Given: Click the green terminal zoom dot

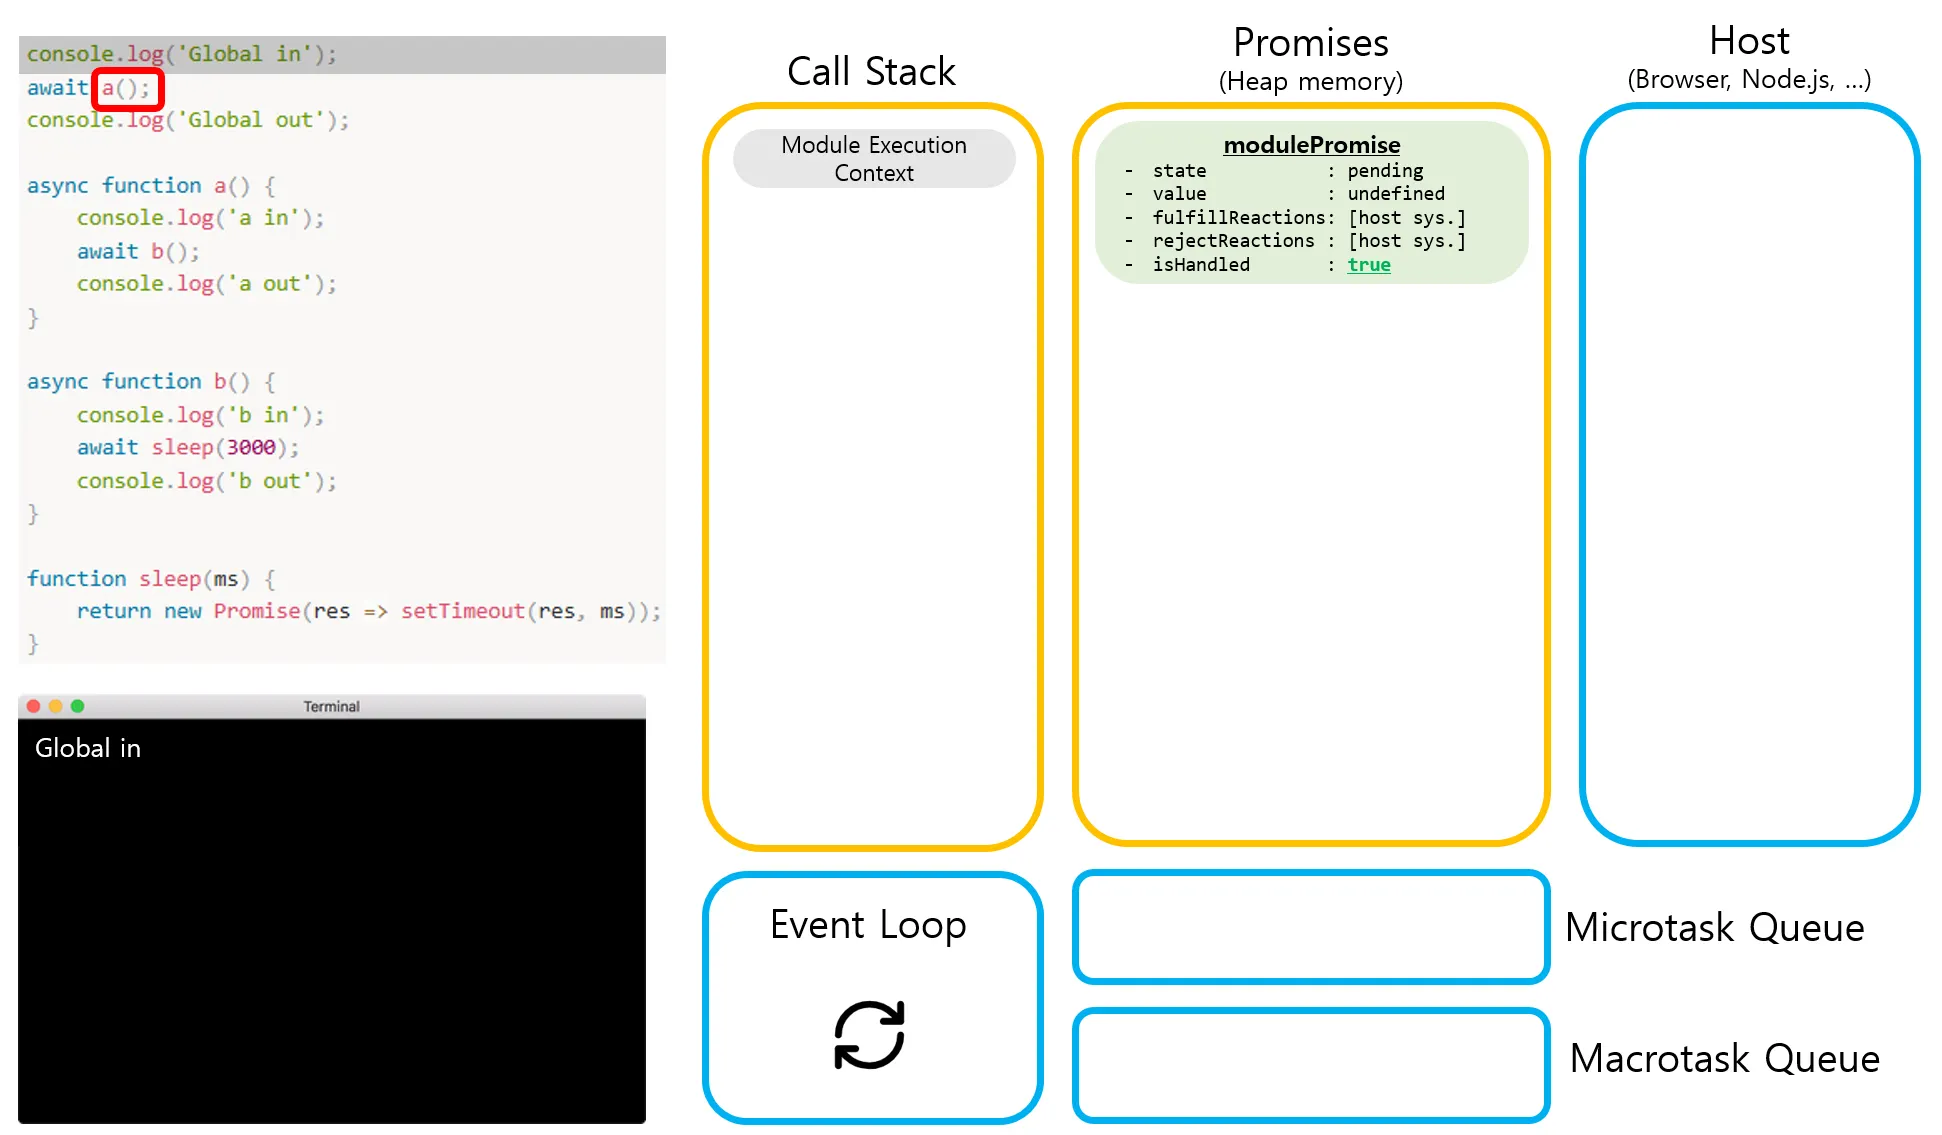Looking at the screenshot, I should tap(77, 706).
